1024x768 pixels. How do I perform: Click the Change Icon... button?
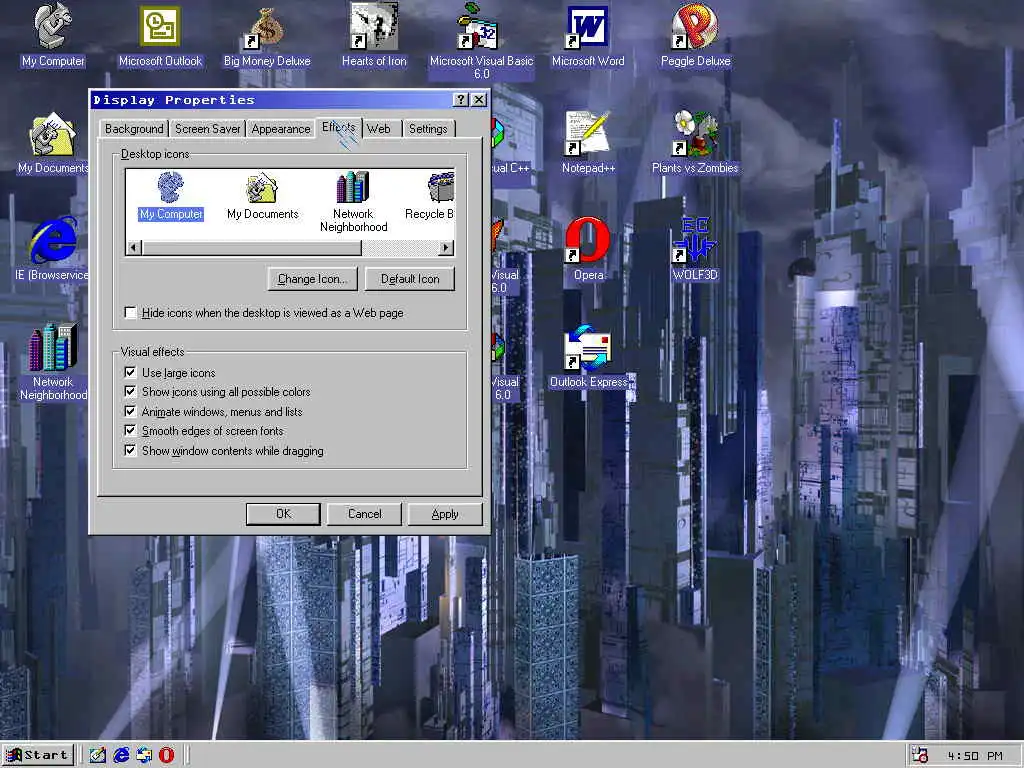pos(312,279)
